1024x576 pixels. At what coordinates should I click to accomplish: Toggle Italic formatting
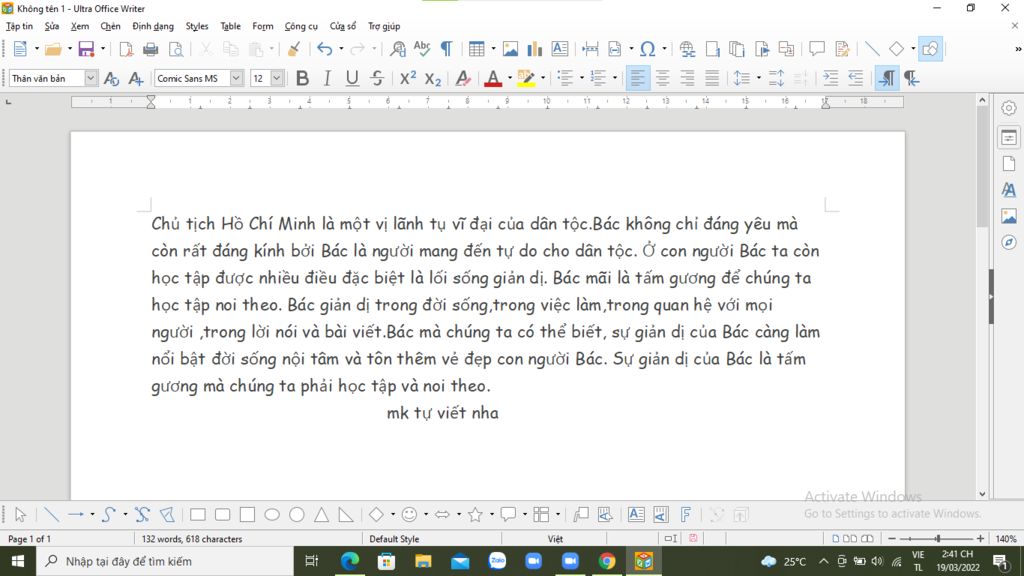coord(327,78)
